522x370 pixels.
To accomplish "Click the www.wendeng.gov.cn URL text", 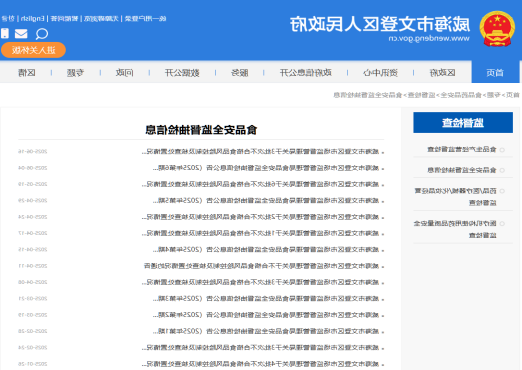I will pos(429,39).
